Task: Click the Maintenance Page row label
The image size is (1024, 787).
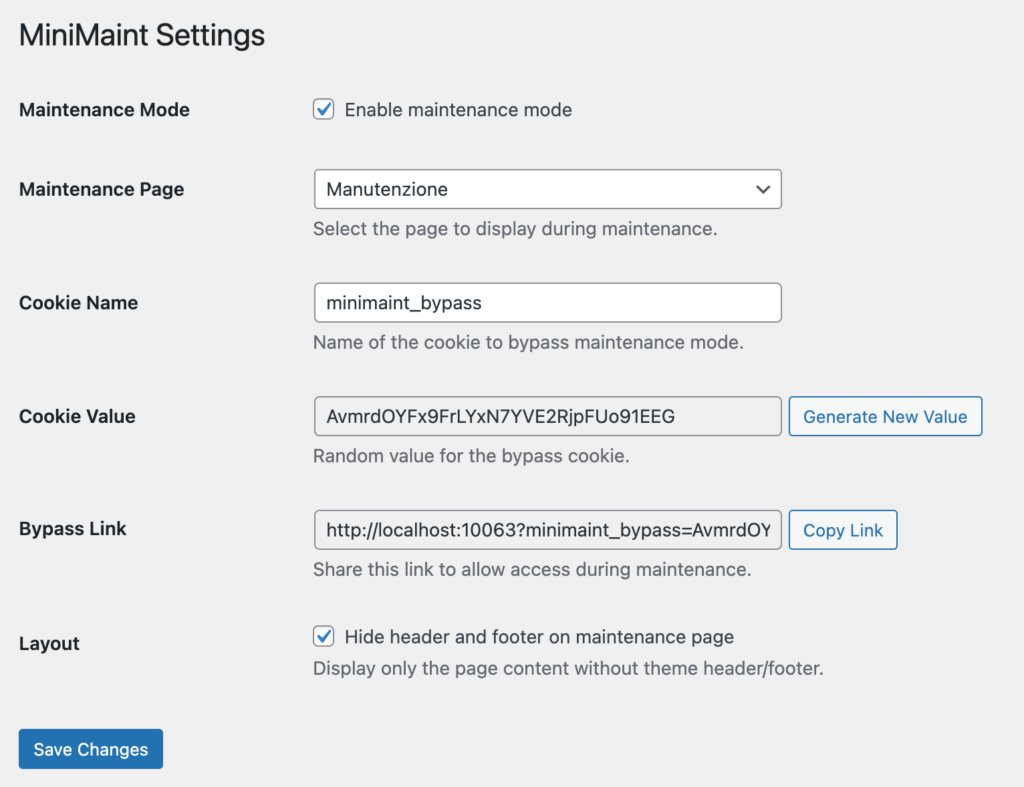Action: pyautogui.click(x=101, y=189)
